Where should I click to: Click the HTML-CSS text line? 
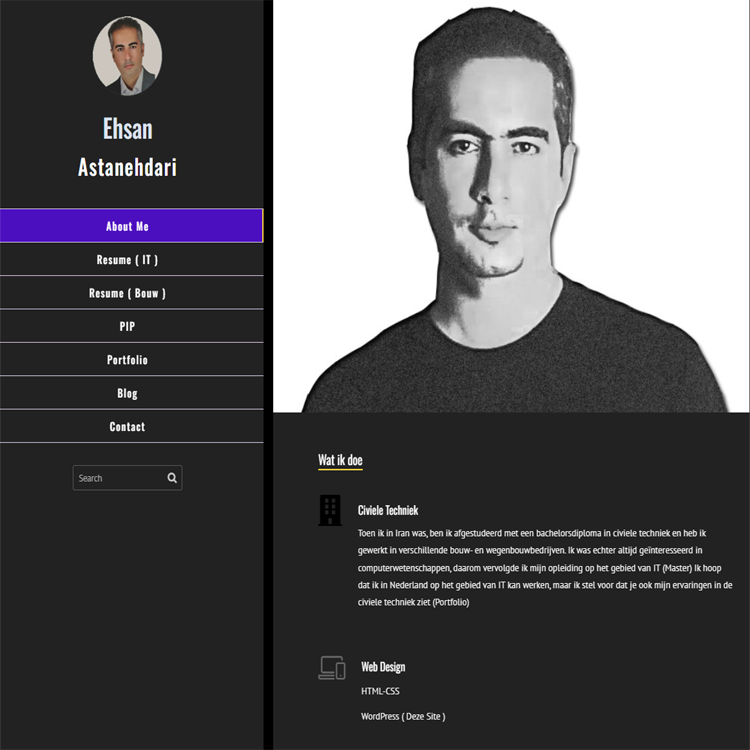(x=380, y=691)
